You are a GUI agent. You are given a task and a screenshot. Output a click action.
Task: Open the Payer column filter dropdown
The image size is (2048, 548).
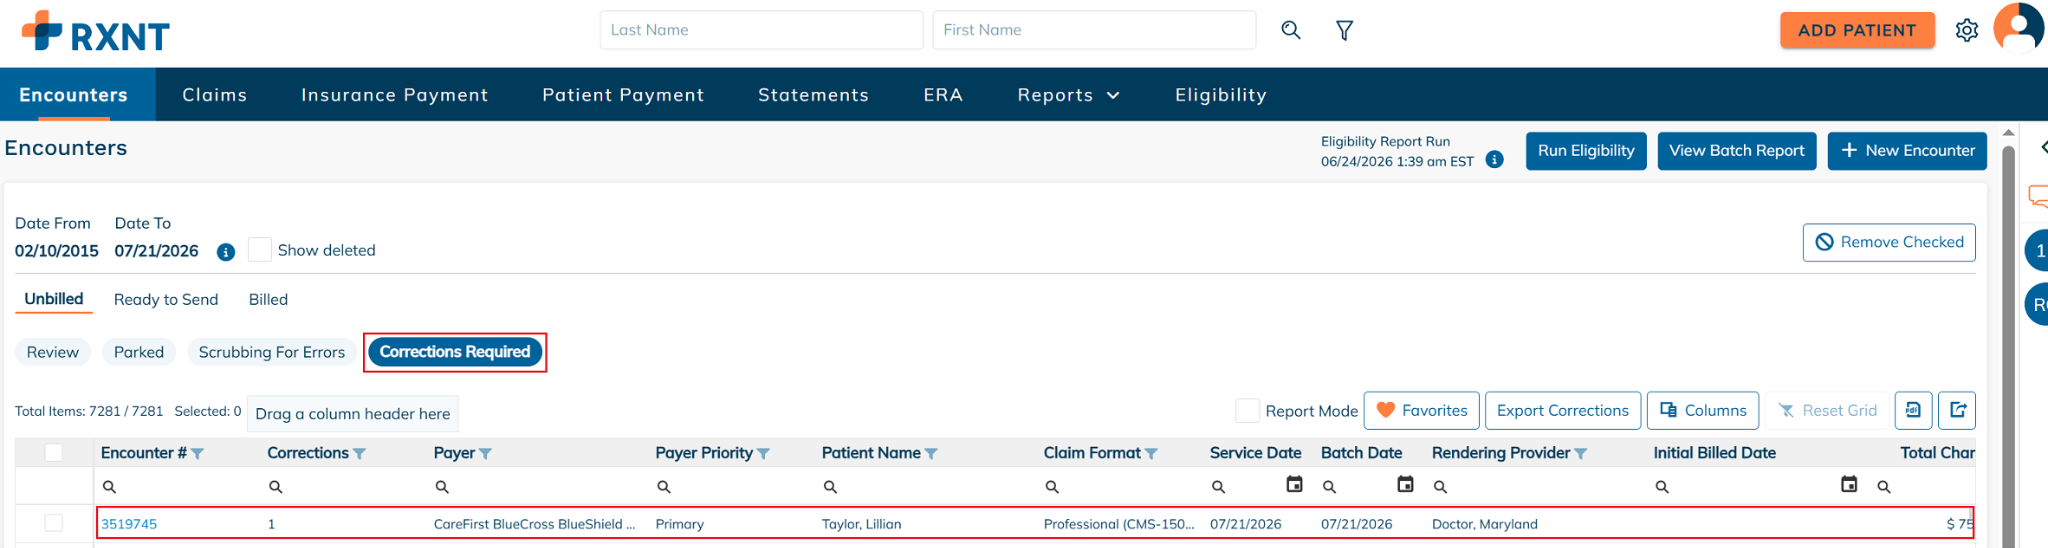pos(486,454)
